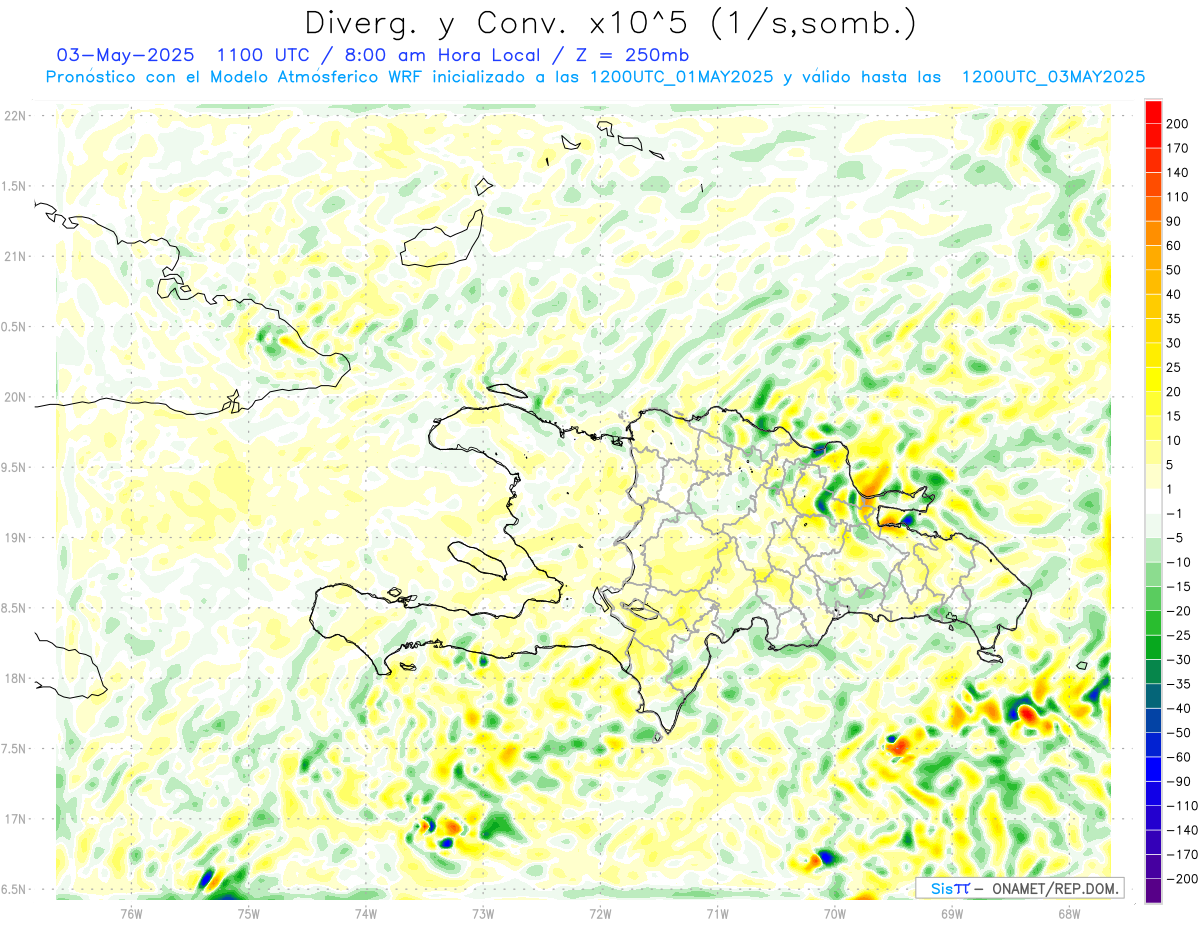This screenshot has width=1200, height=927.
Task: Click the '-200' colorbar value at bottom
Action: tap(1181, 879)
